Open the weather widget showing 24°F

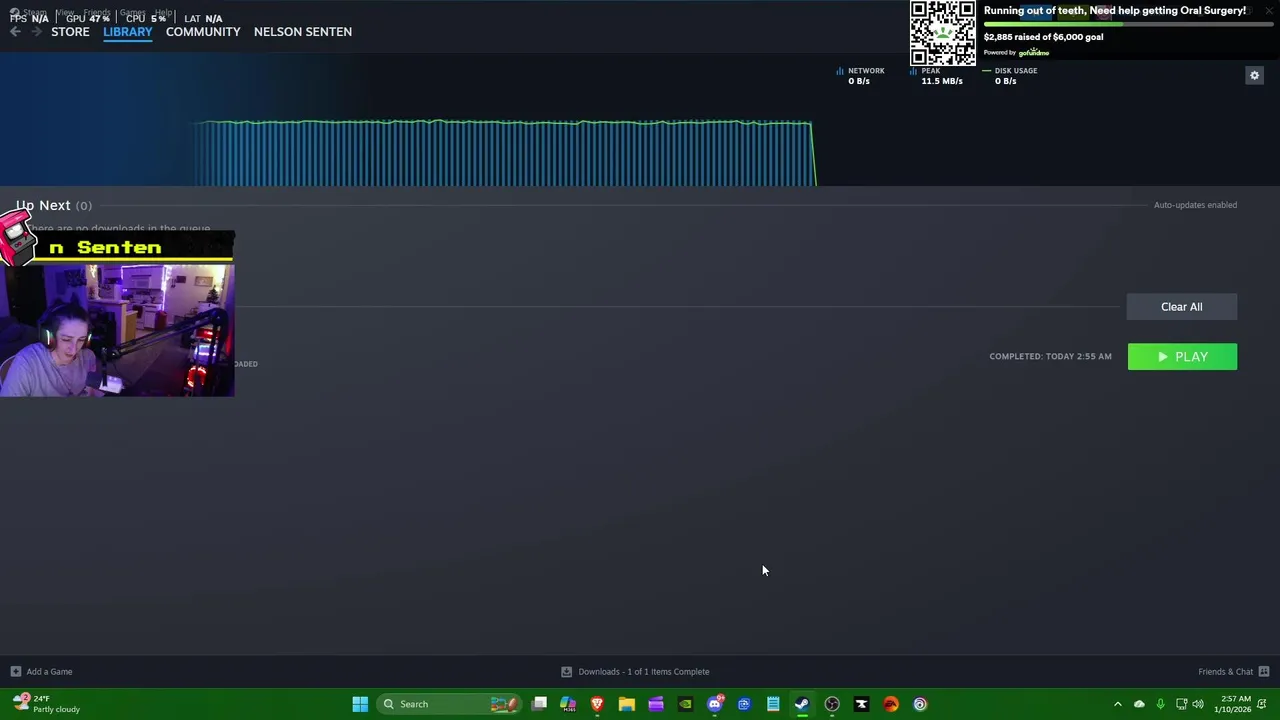(46, 704)
